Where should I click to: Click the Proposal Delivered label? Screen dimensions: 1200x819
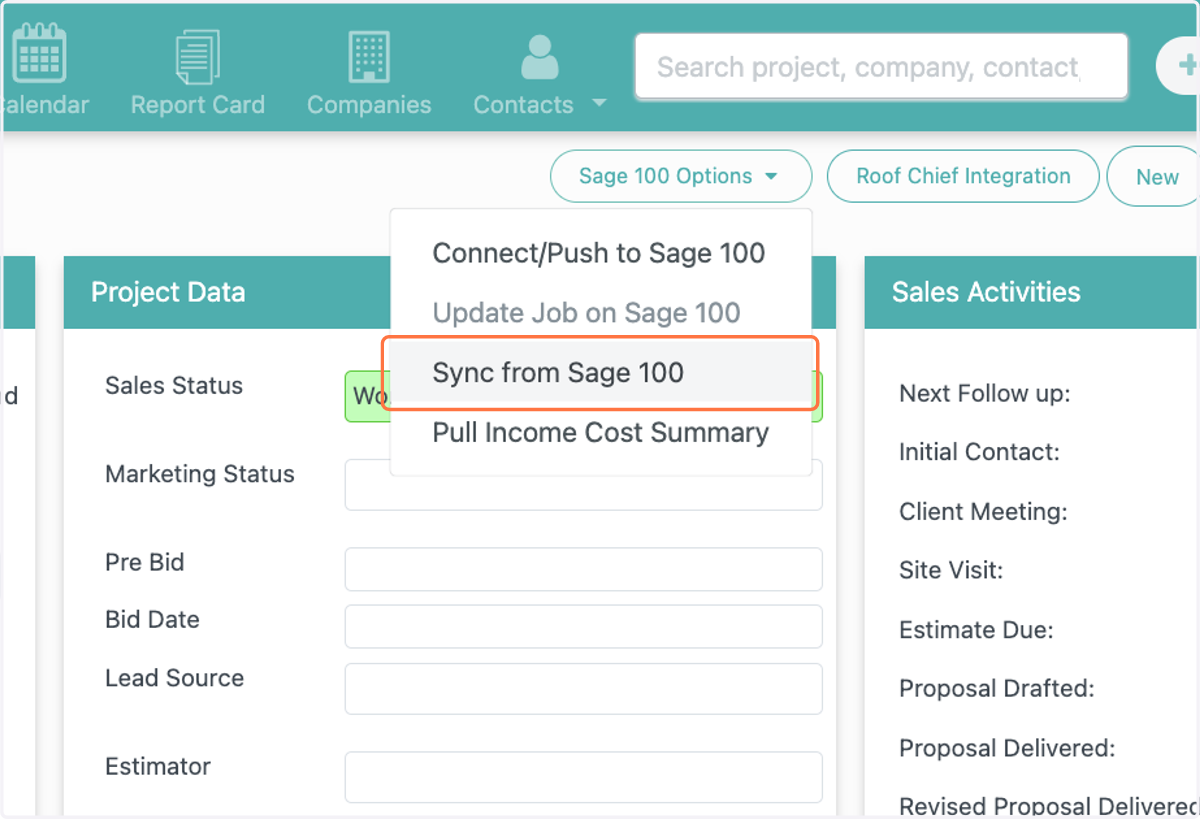(x=1007, y=748)
